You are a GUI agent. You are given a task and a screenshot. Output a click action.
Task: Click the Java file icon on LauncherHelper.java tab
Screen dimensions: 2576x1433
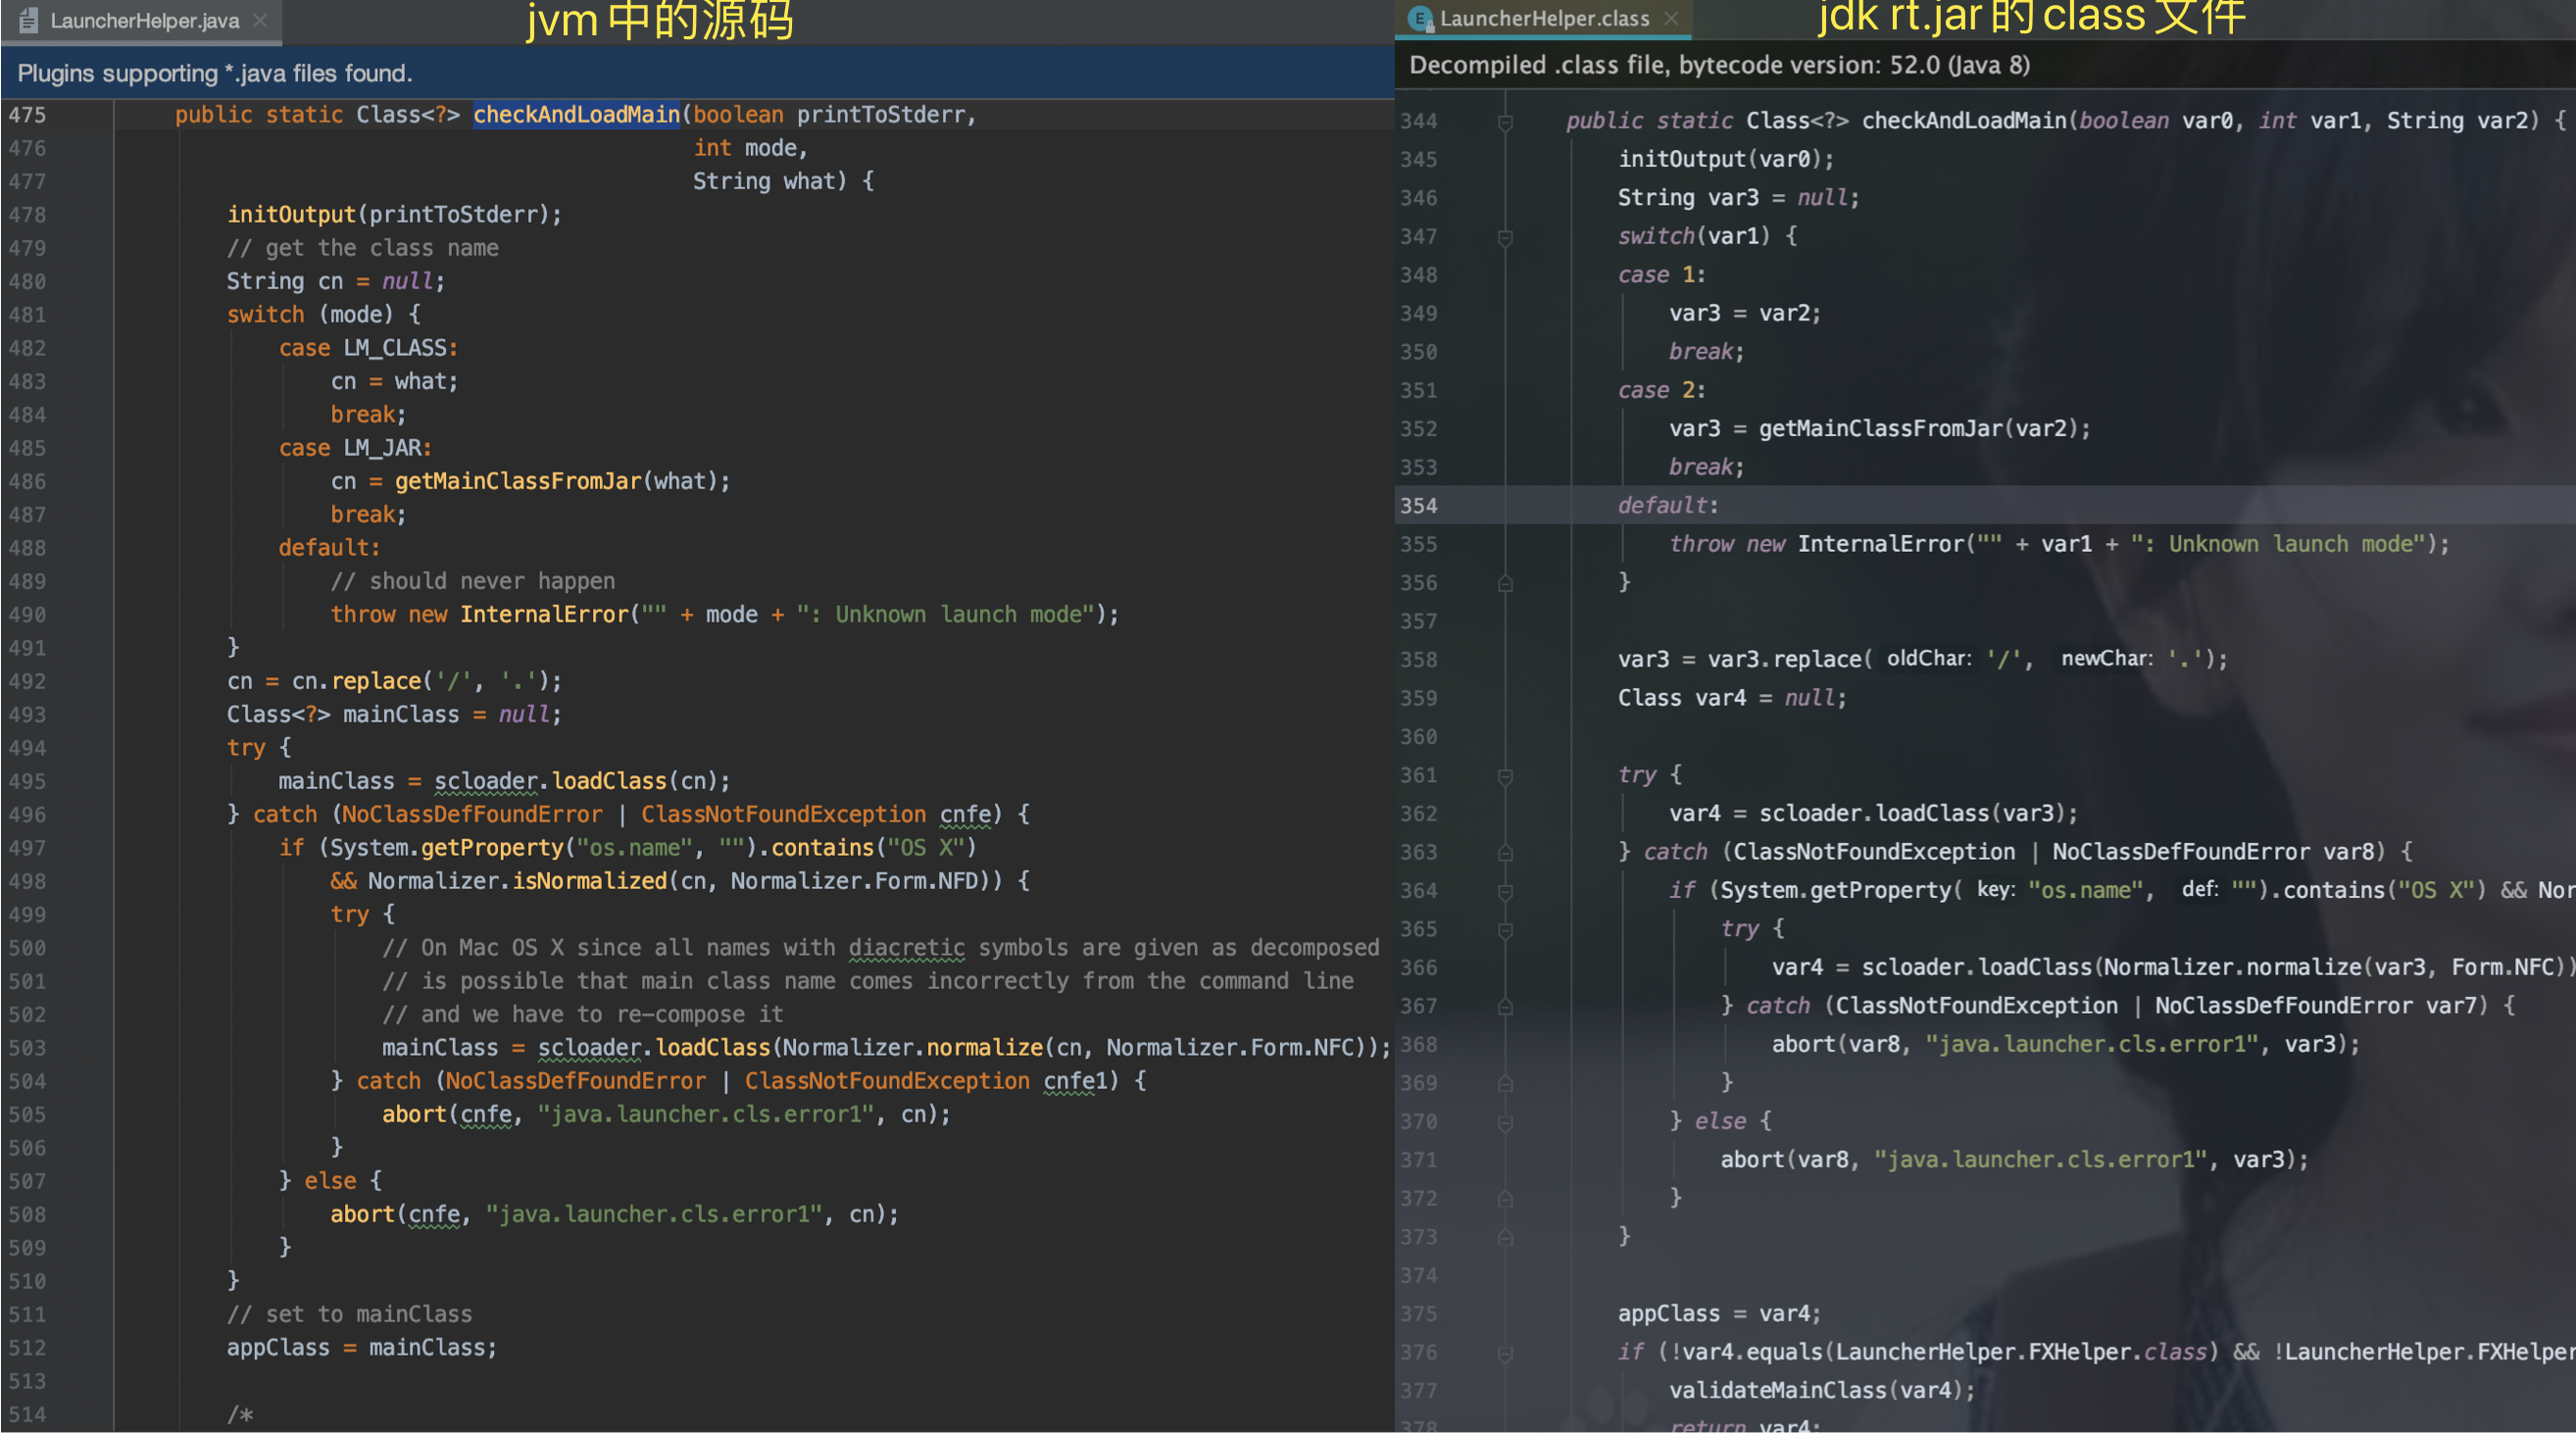click(29, 20)
